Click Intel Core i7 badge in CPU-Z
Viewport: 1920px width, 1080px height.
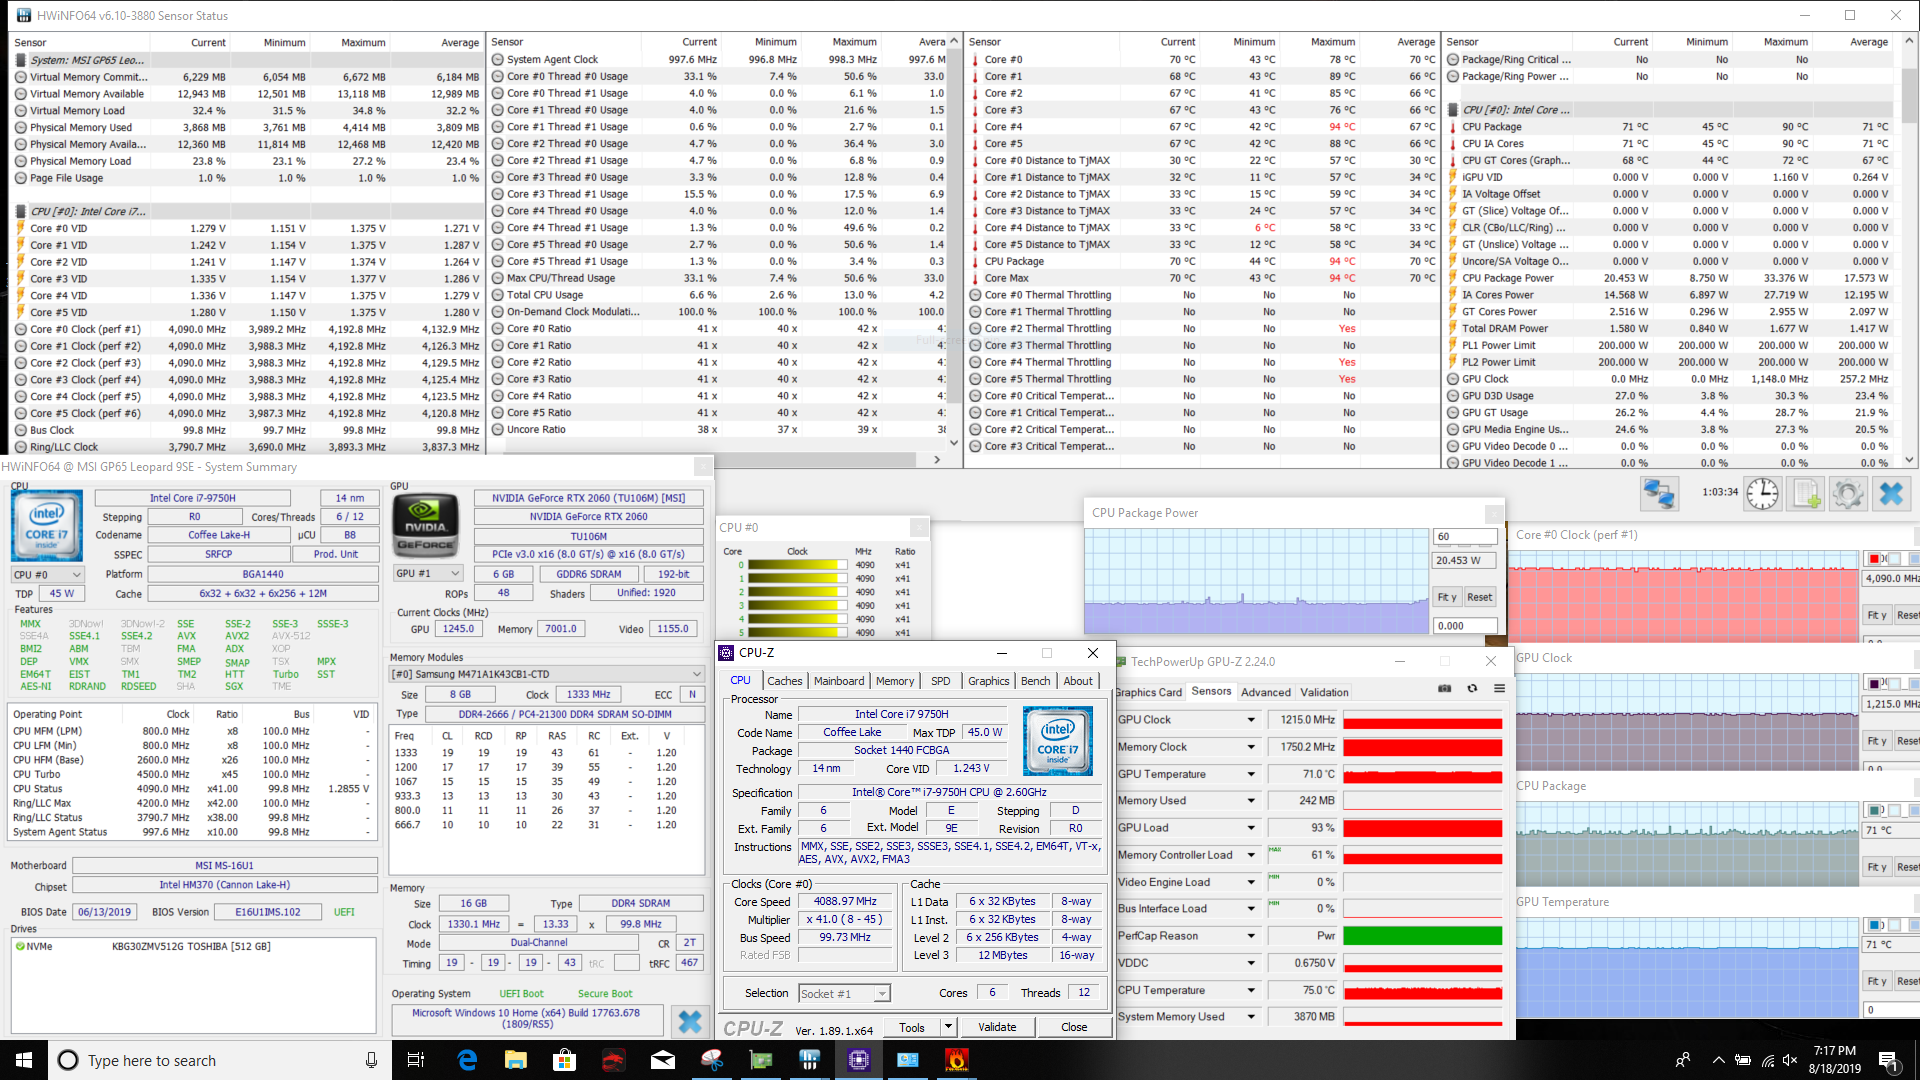(1058, 740)
